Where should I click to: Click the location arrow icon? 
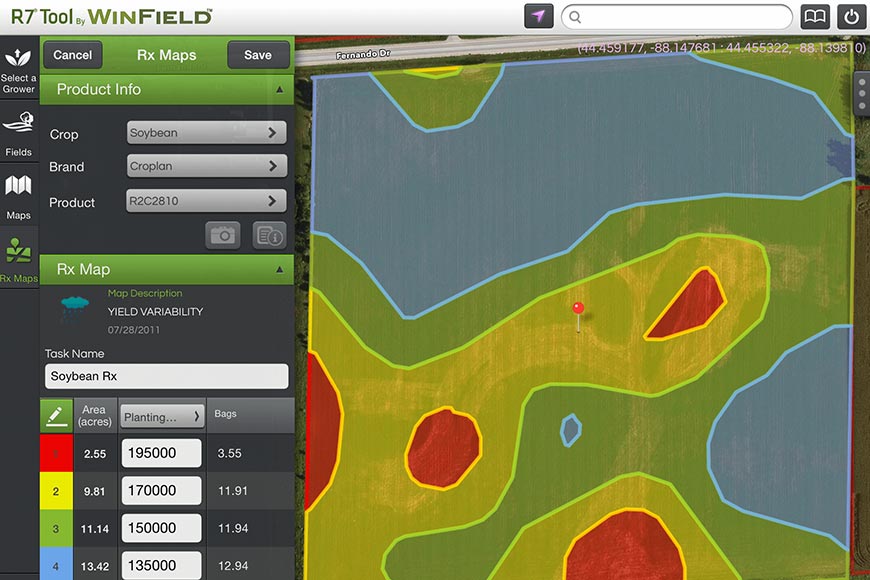[539, 17]
